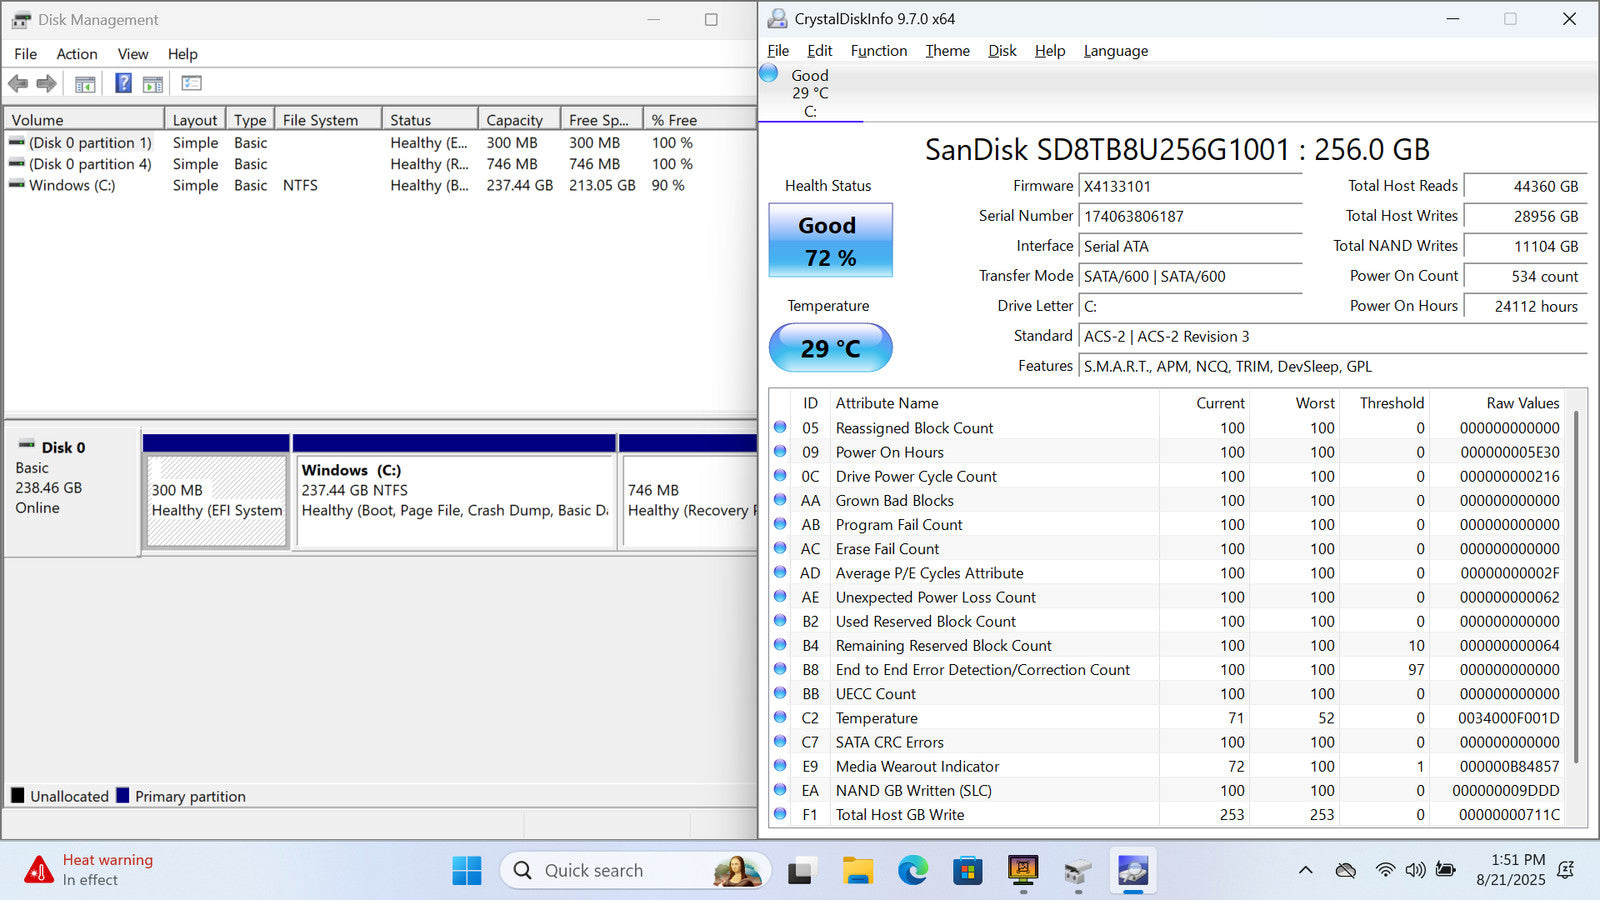Click the Good 72 % health status button
This screenshot has height=900, width=1600.
pos(830,241)
